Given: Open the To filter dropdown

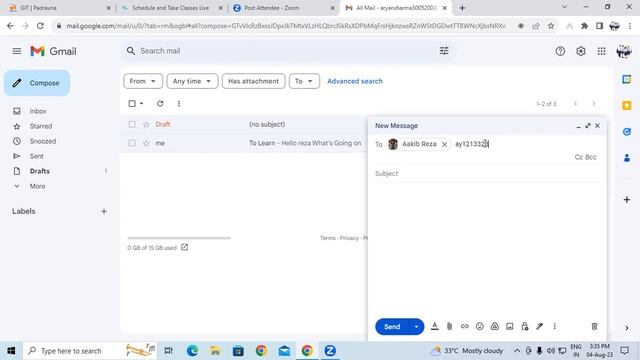Looking at the screenshot, I should [304, 81].
